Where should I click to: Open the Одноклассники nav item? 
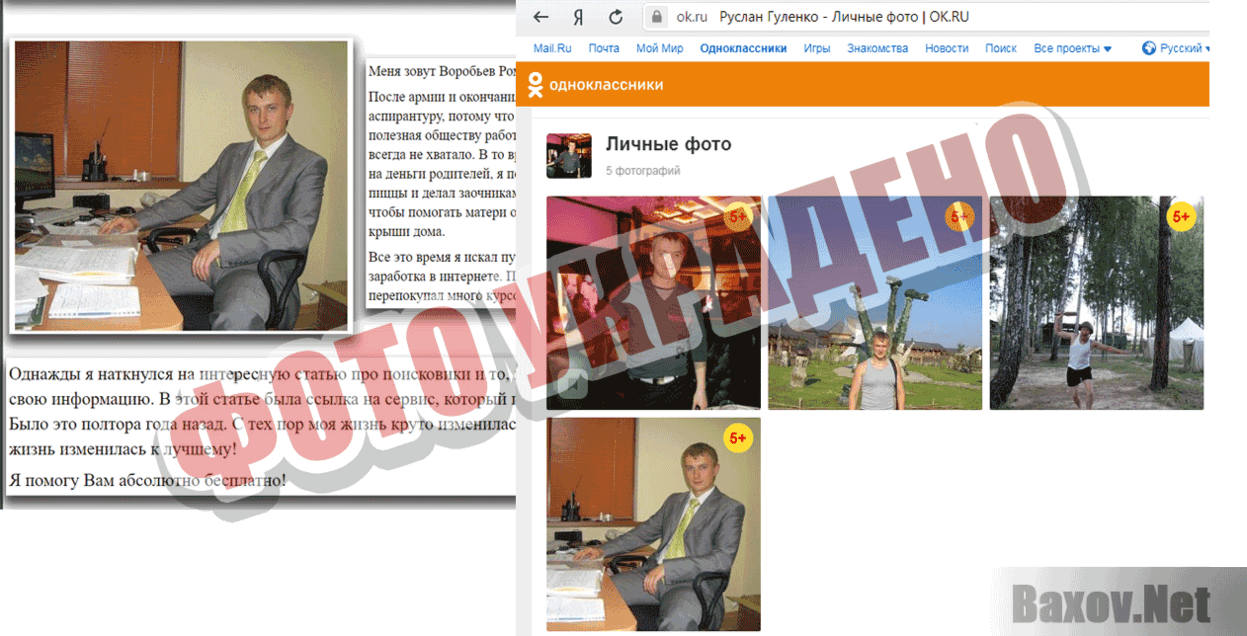click(x=744, y=47)
